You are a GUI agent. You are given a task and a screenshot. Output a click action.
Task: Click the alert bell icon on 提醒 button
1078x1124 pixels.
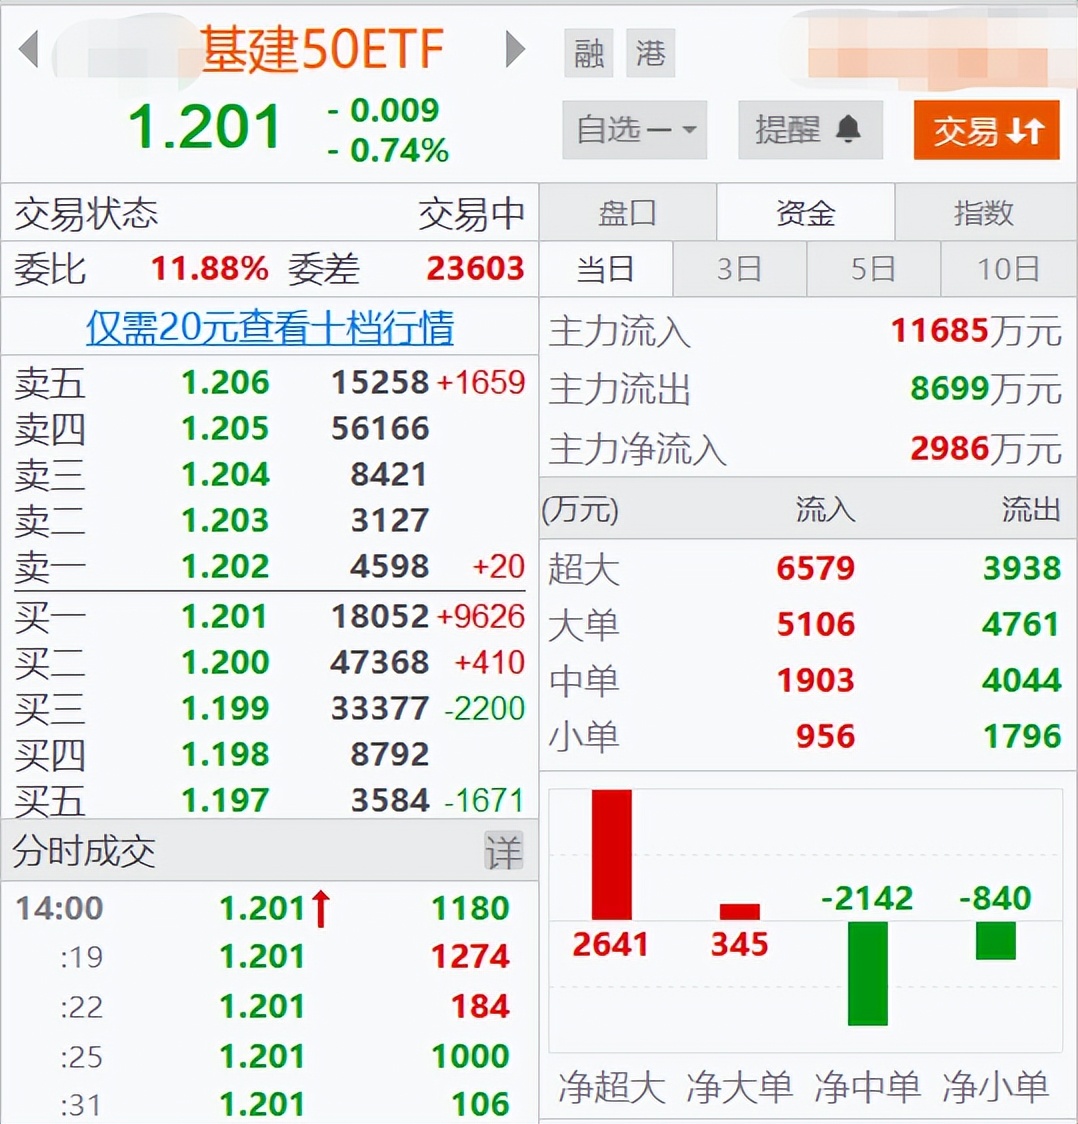point(849,130)
